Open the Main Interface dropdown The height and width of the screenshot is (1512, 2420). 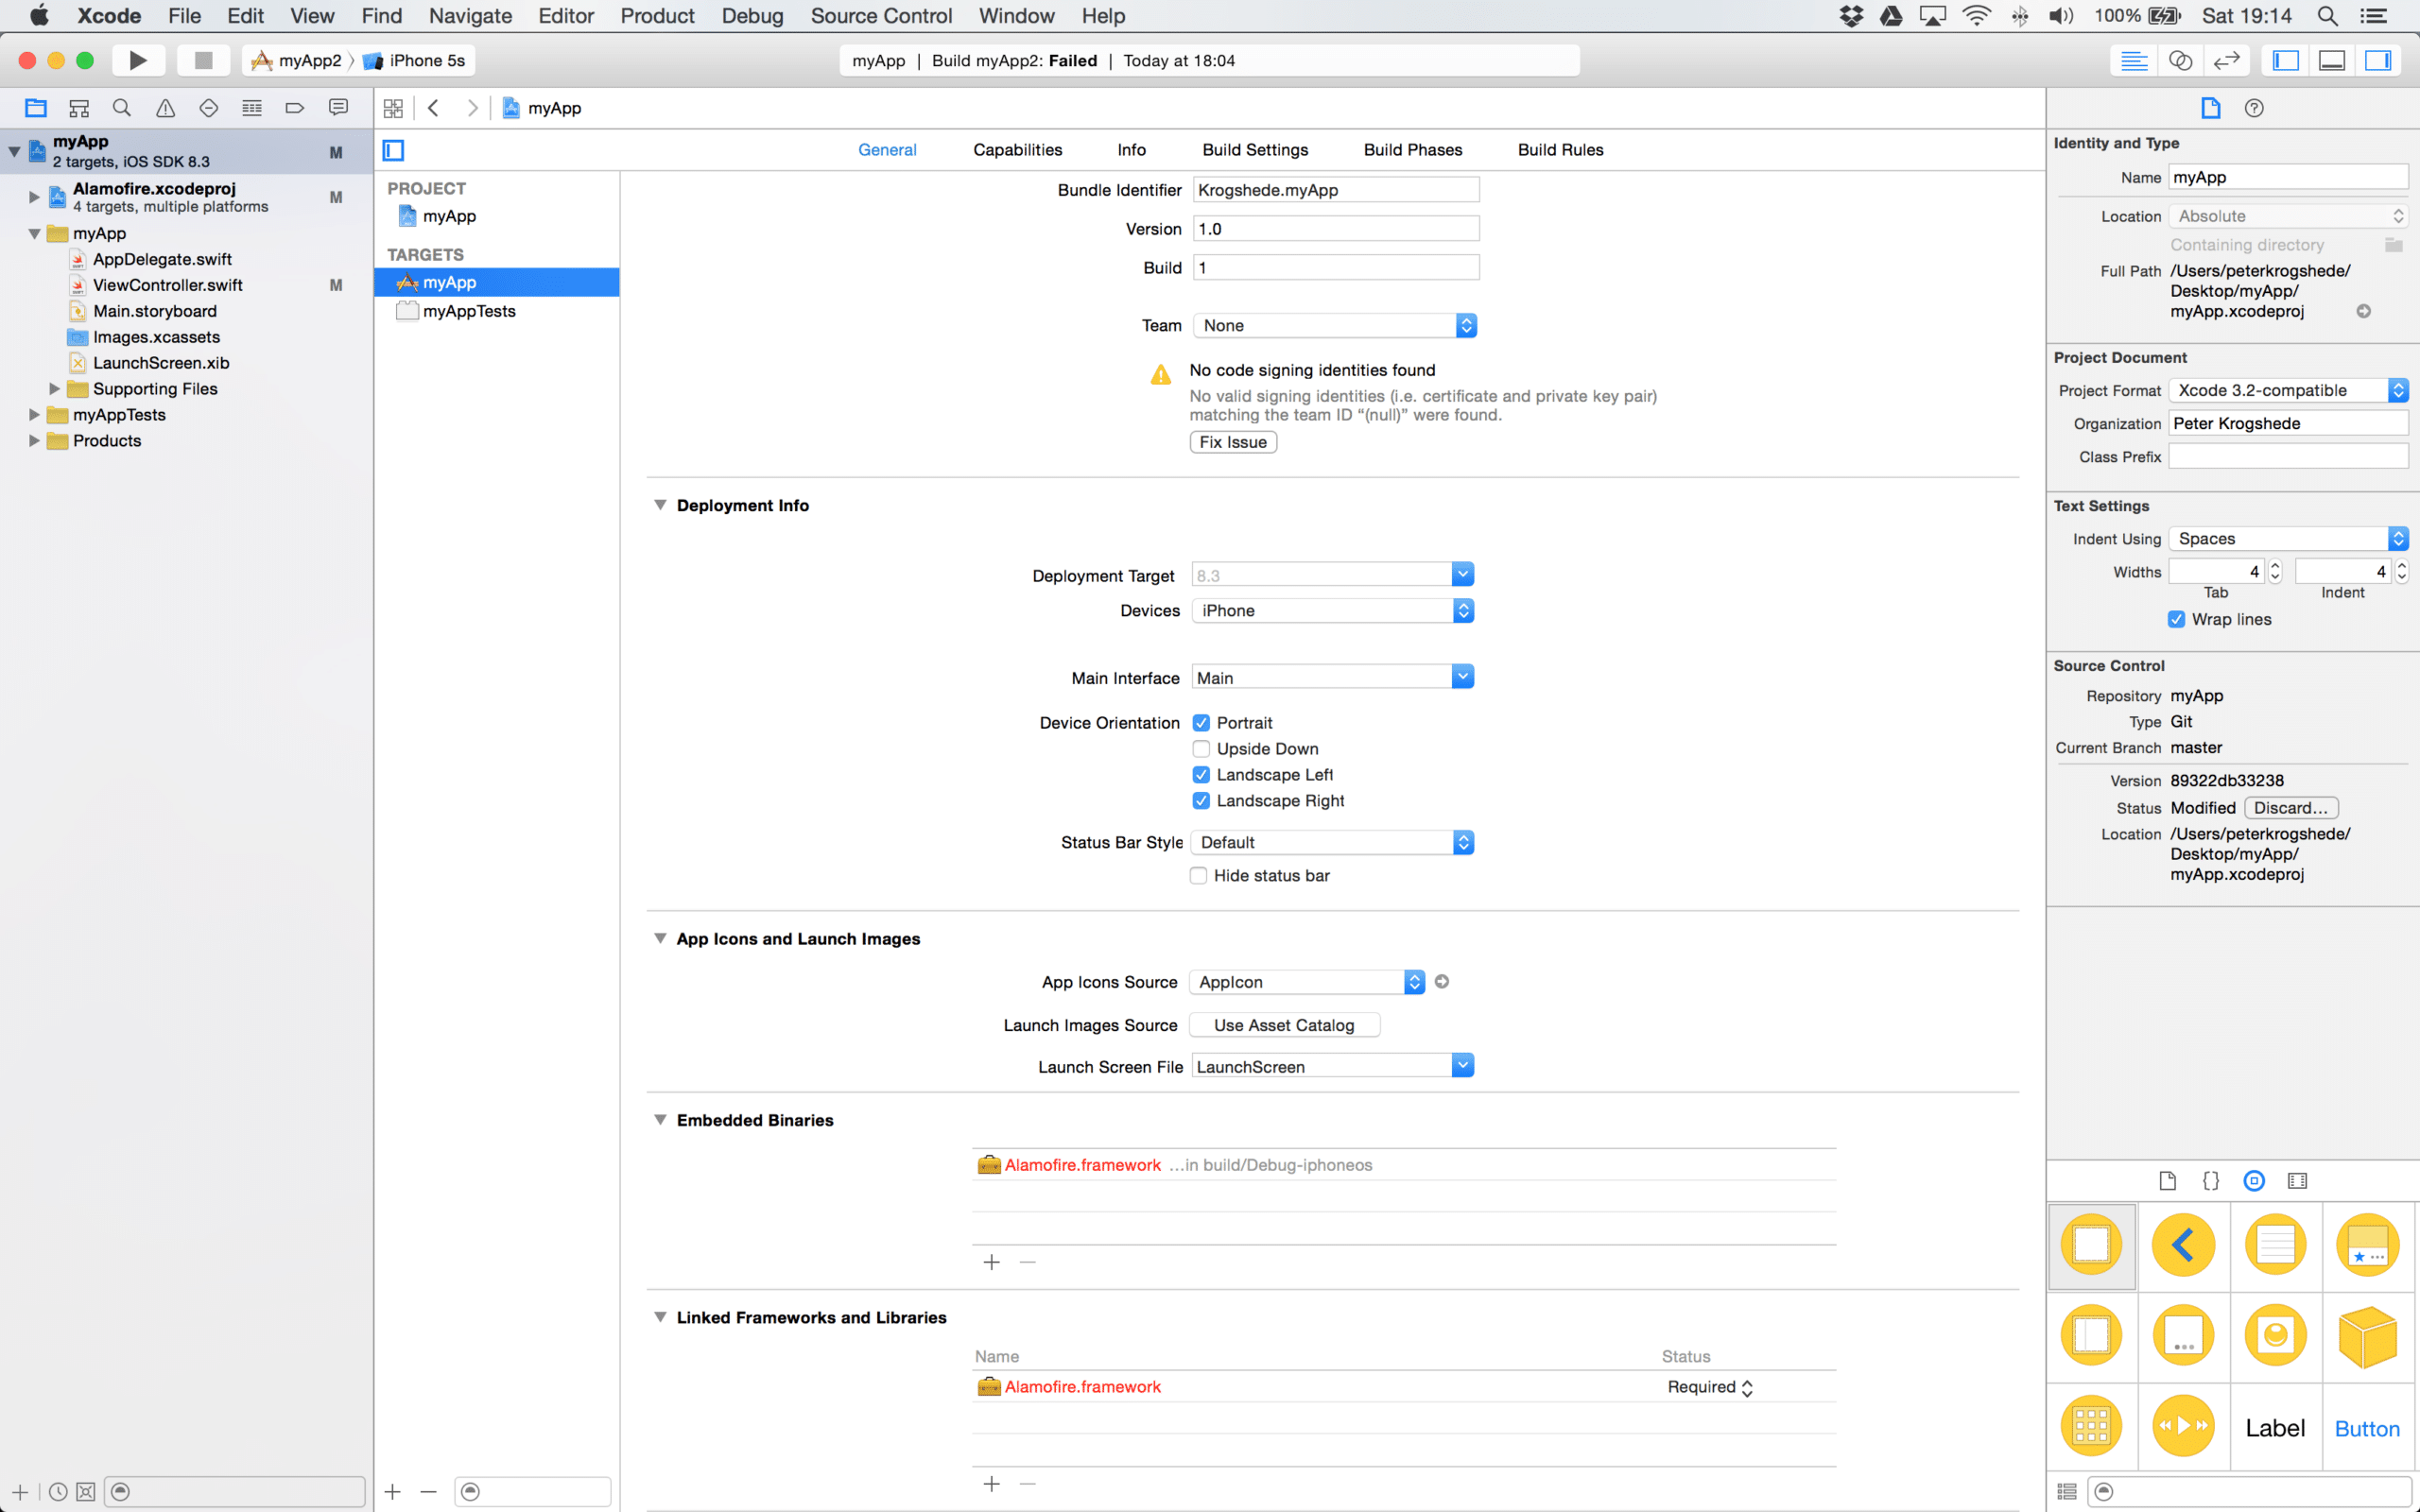pos(1463,677)
